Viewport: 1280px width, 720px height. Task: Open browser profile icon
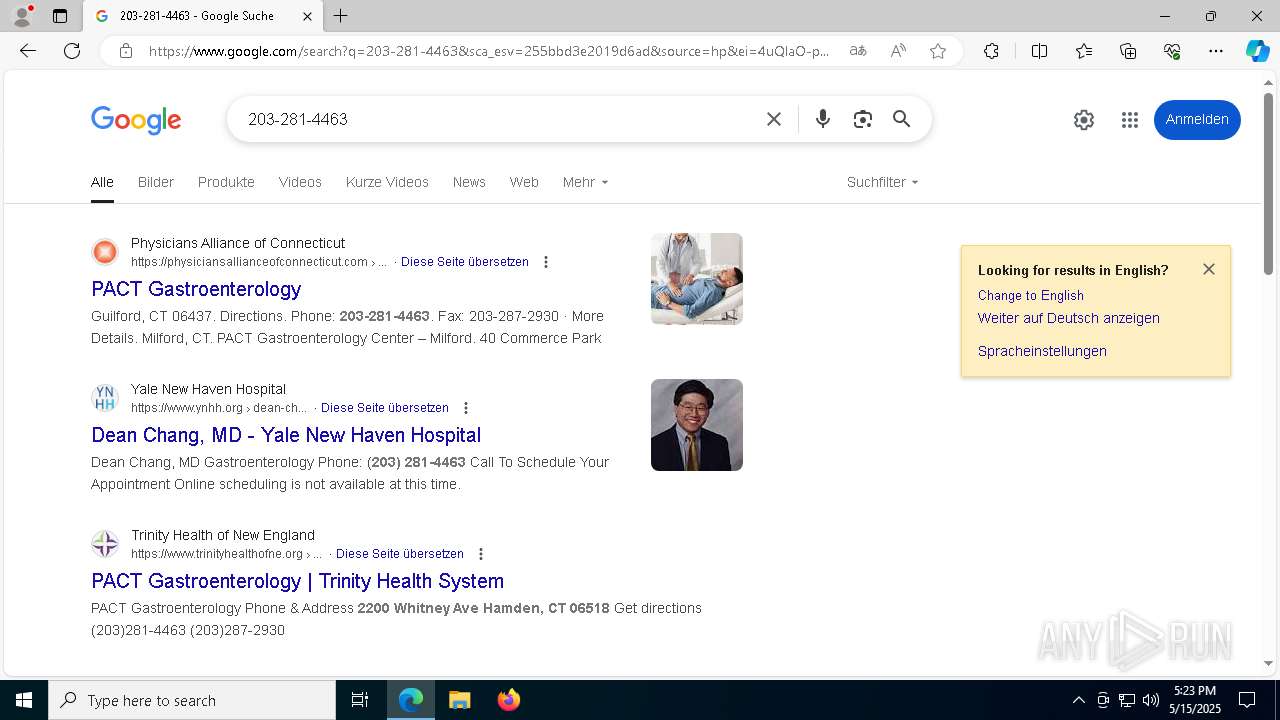pyautogui.click(x=21, y=16)
